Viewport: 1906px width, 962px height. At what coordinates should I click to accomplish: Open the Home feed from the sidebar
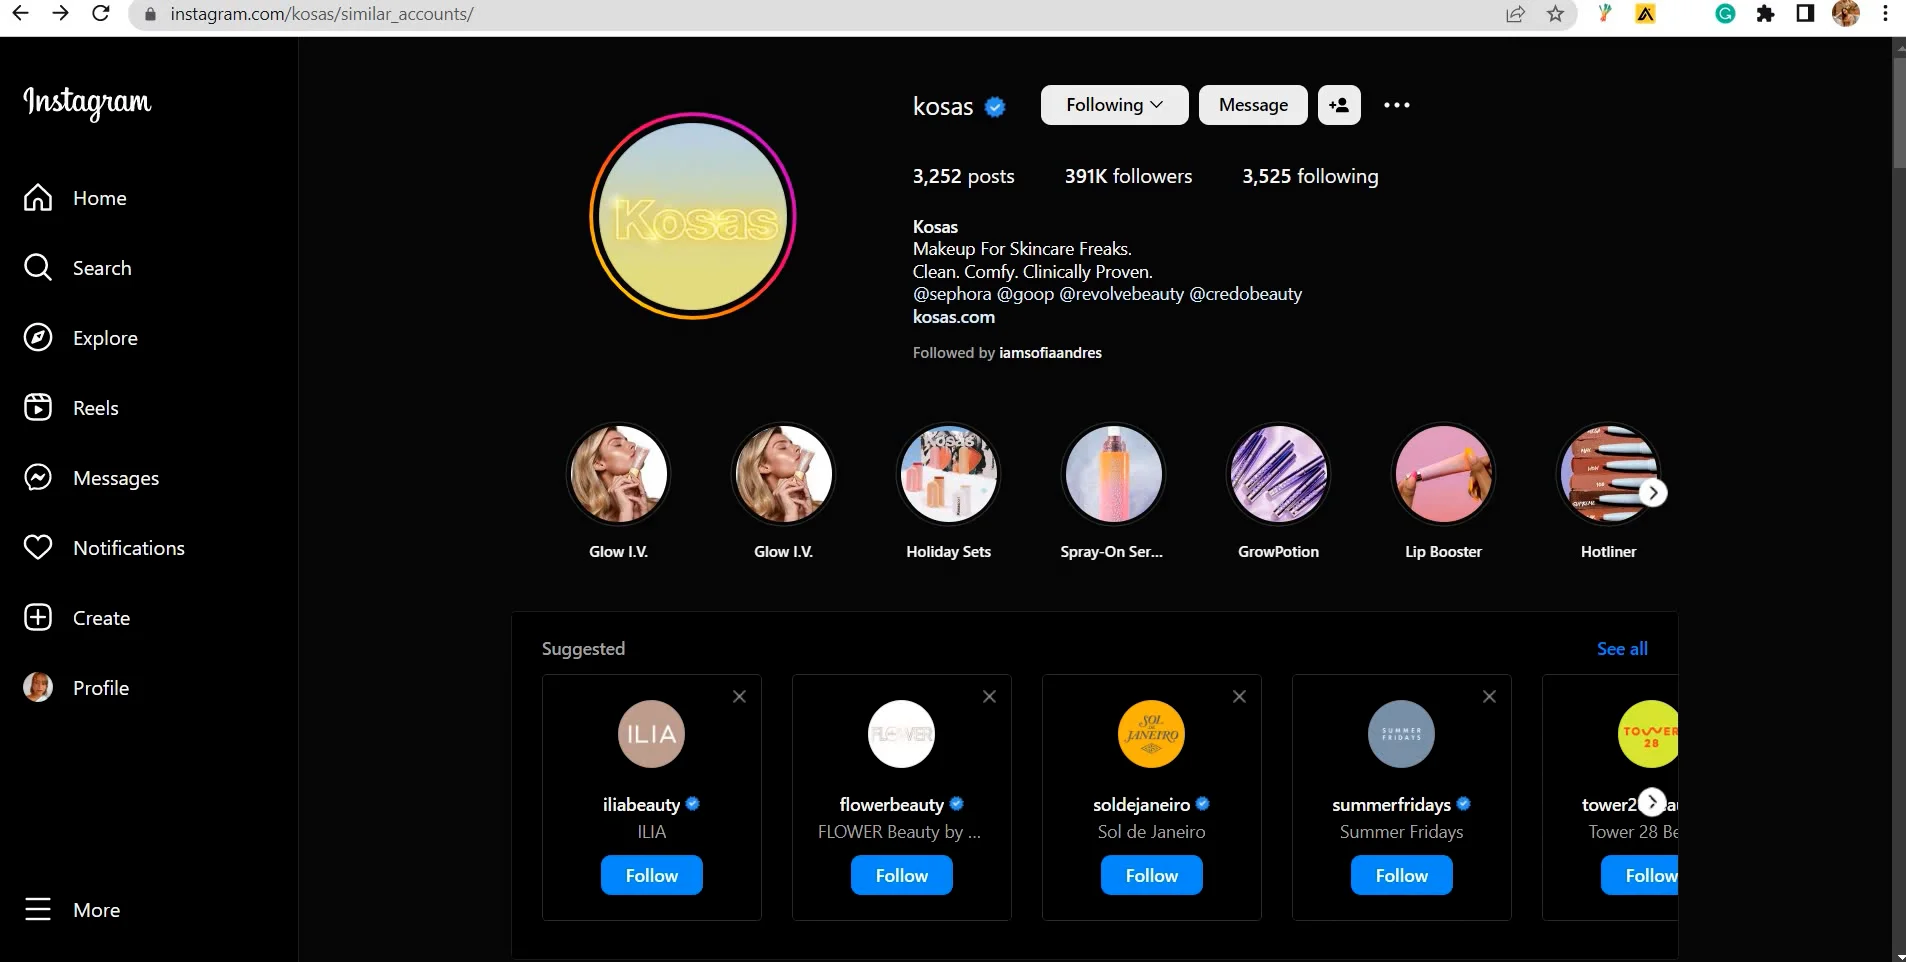(x=38, y=197)
